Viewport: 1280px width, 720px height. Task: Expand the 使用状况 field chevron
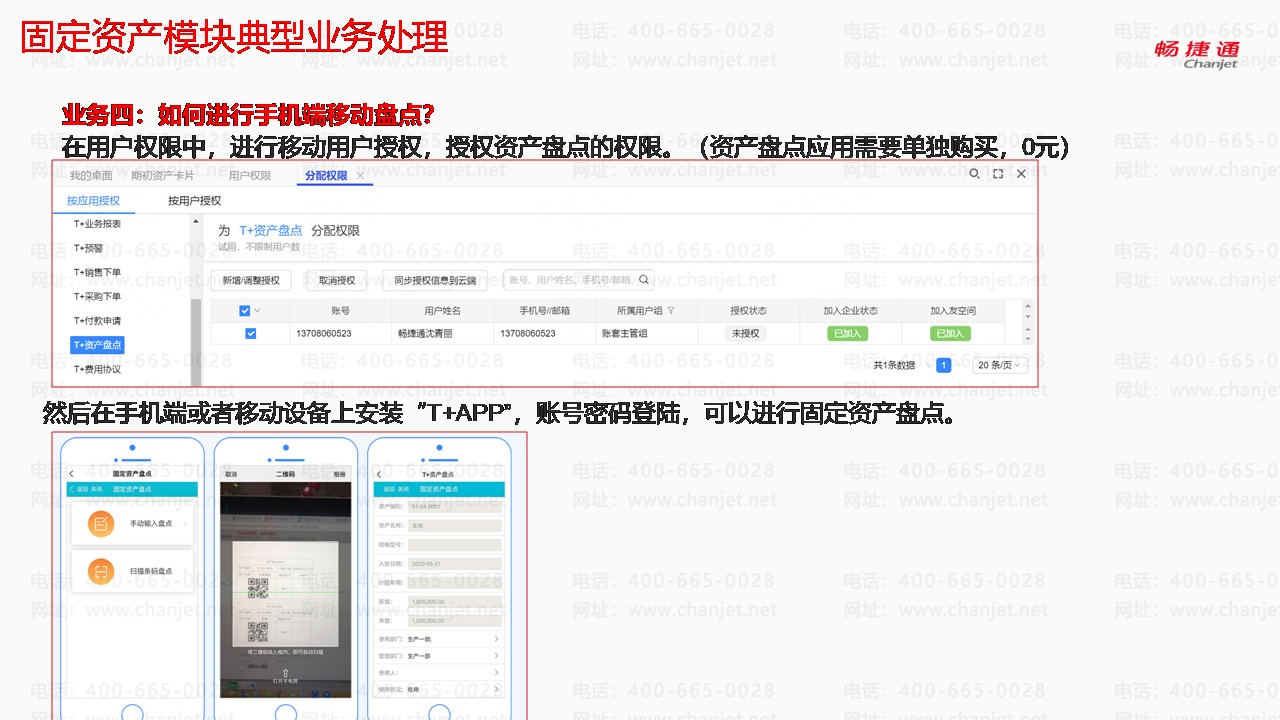[x=496, y=690]
